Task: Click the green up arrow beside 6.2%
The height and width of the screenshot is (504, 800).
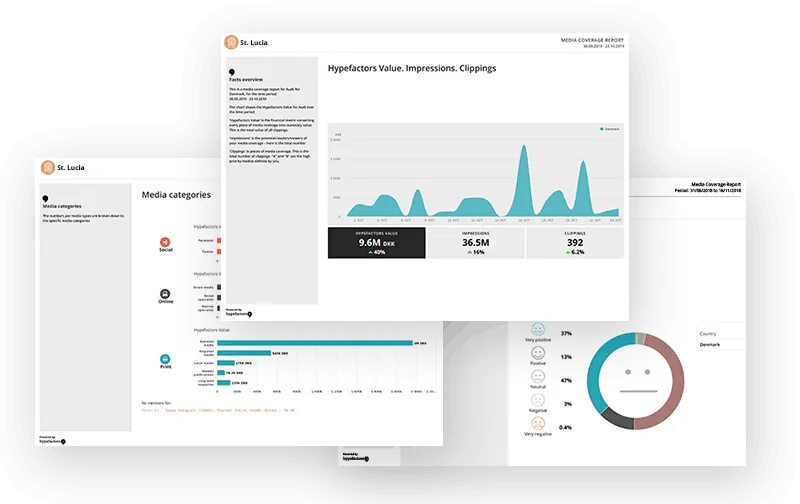Action: [568, 253]
